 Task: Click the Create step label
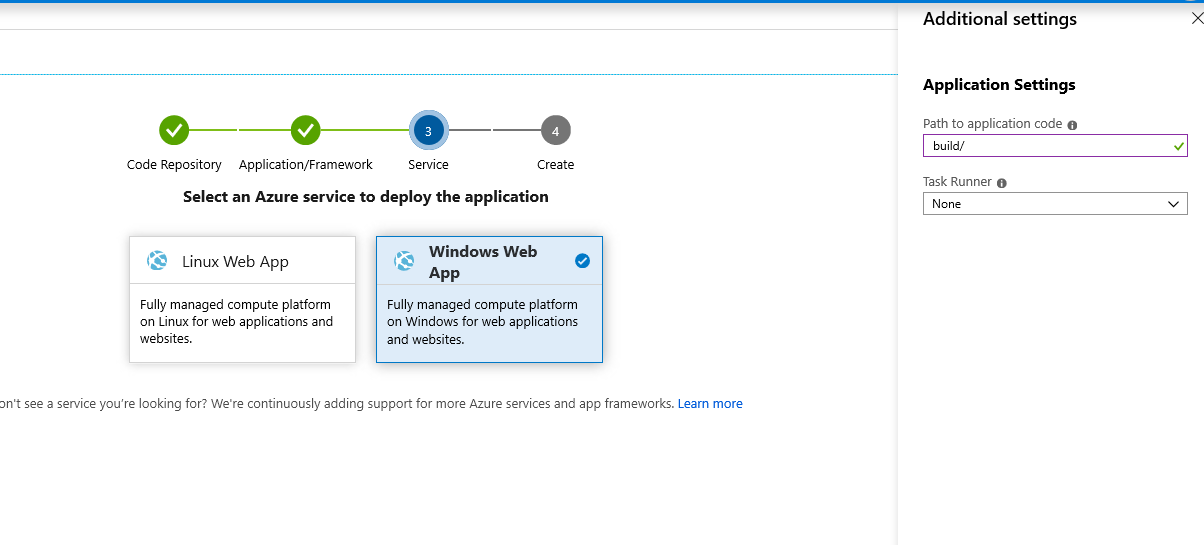[x=555, y=164]
